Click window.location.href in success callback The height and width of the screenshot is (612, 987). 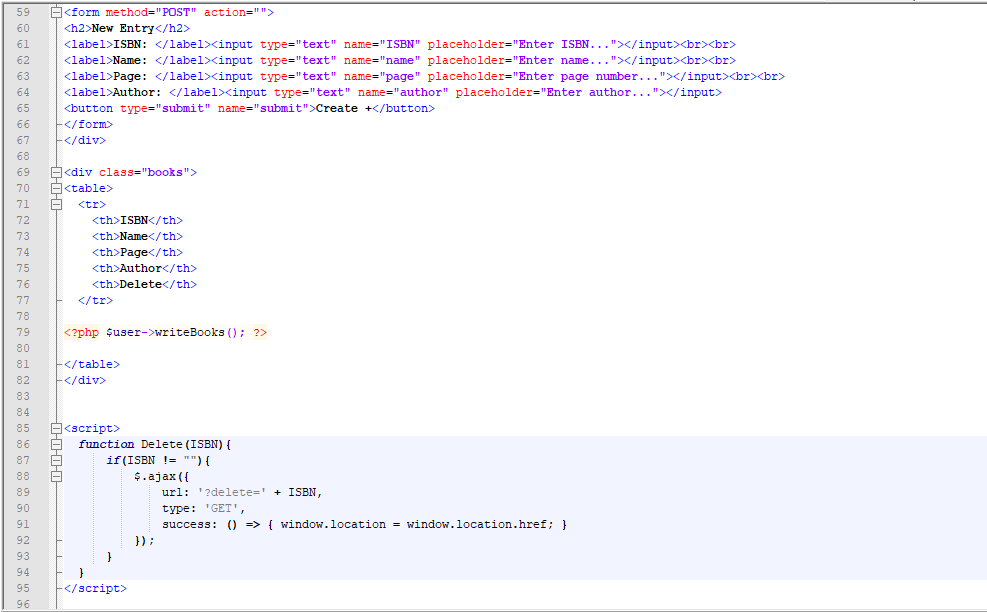pyautogui.click(x=477, y=524)
